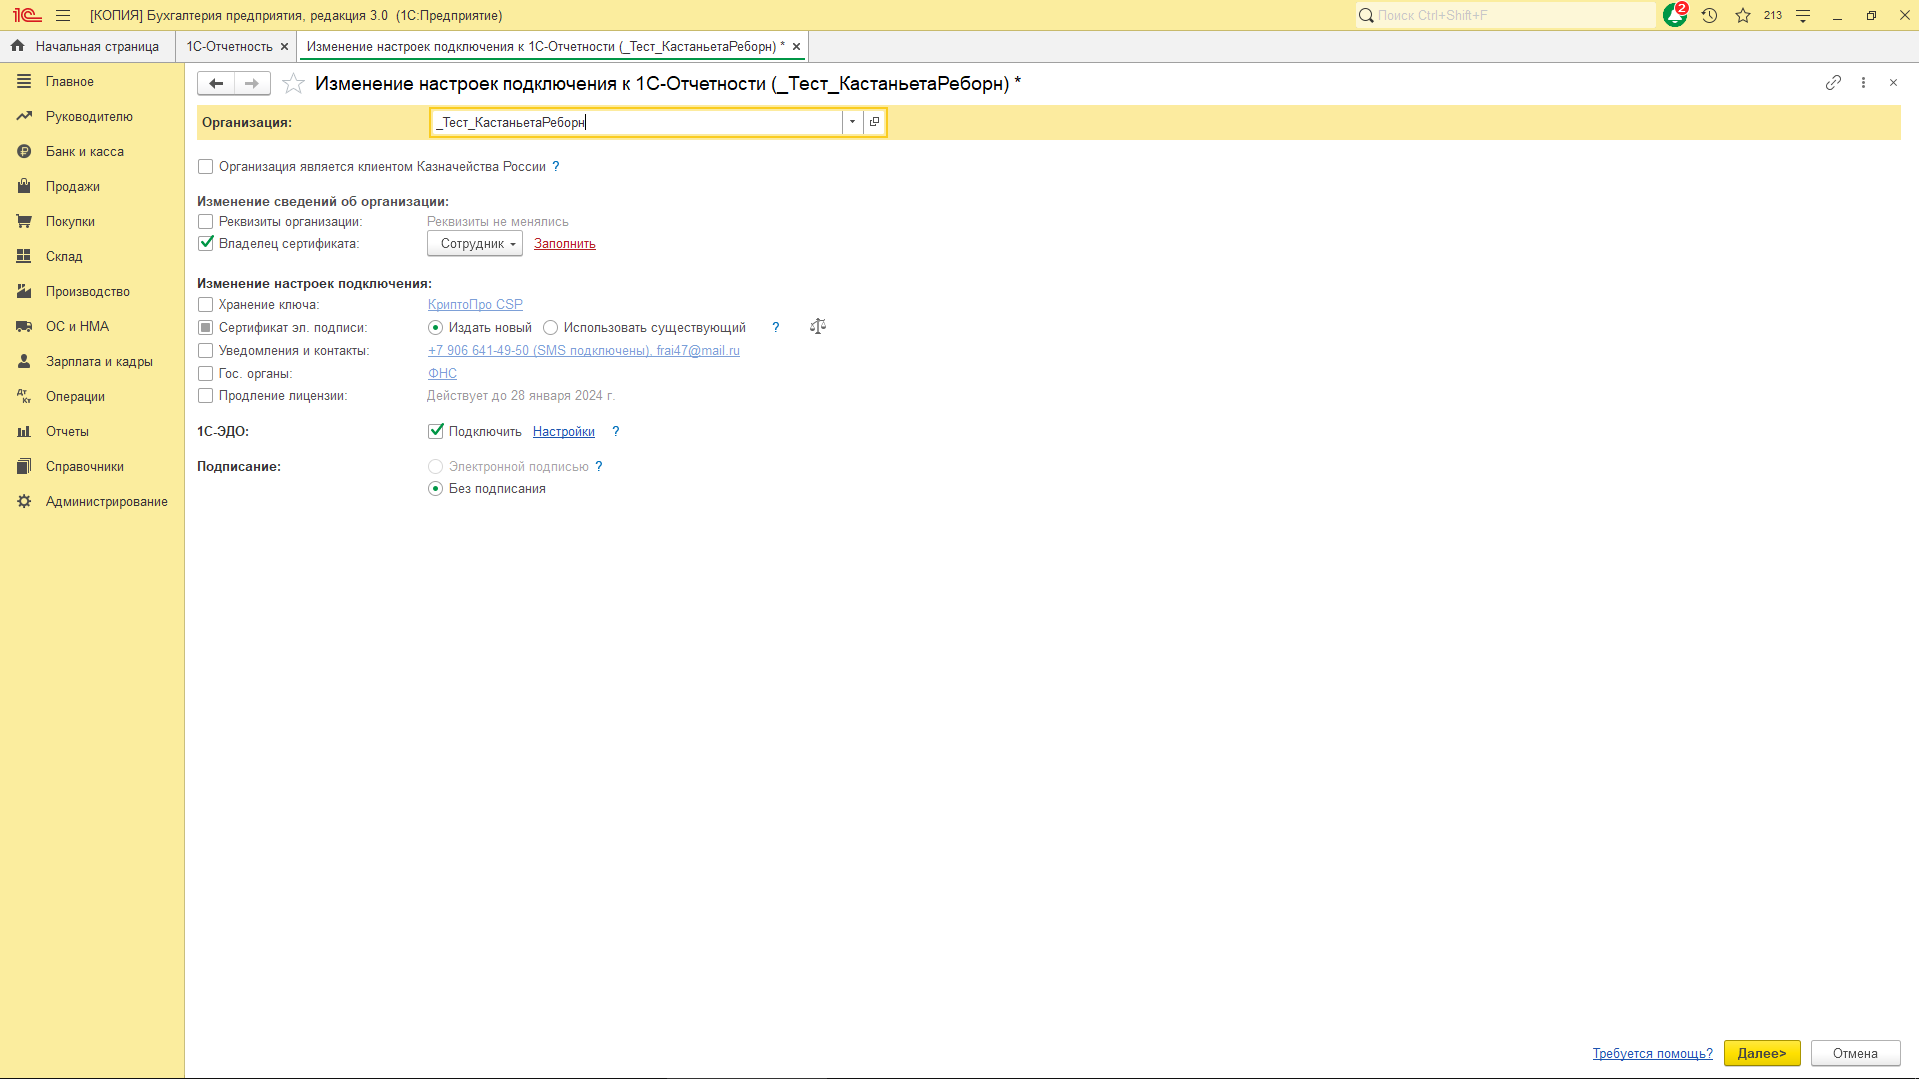This screenshot has height=1079, width=1919.
Task: Check Уведомления и контакты checkbox
Action: tap(205, 350)
